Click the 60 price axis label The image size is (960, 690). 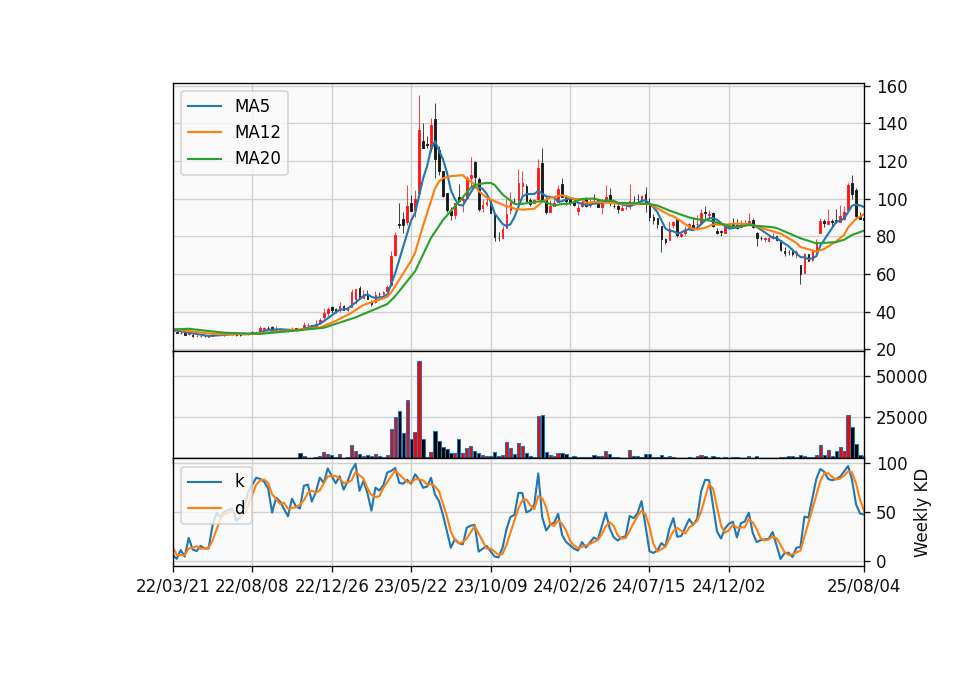click(887, 275)
